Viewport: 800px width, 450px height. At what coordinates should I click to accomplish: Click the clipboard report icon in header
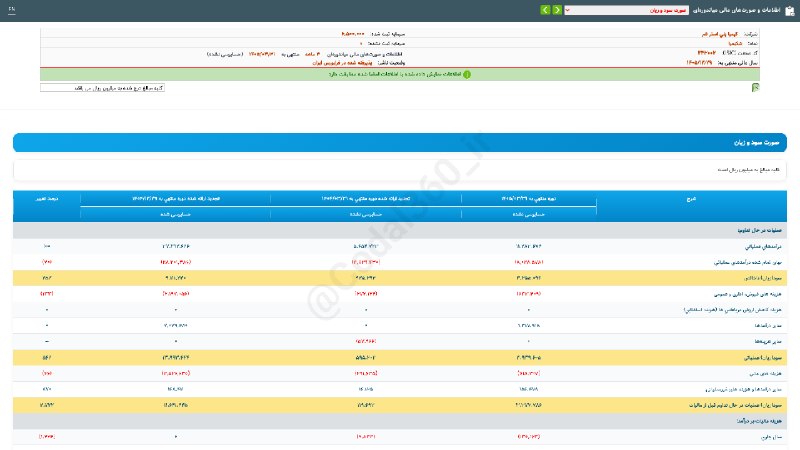(790, 11)
